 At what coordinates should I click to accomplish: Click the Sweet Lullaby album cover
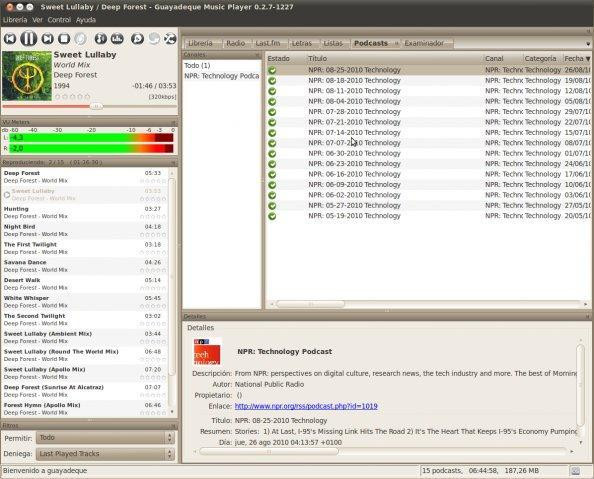(x=27, y=76)
